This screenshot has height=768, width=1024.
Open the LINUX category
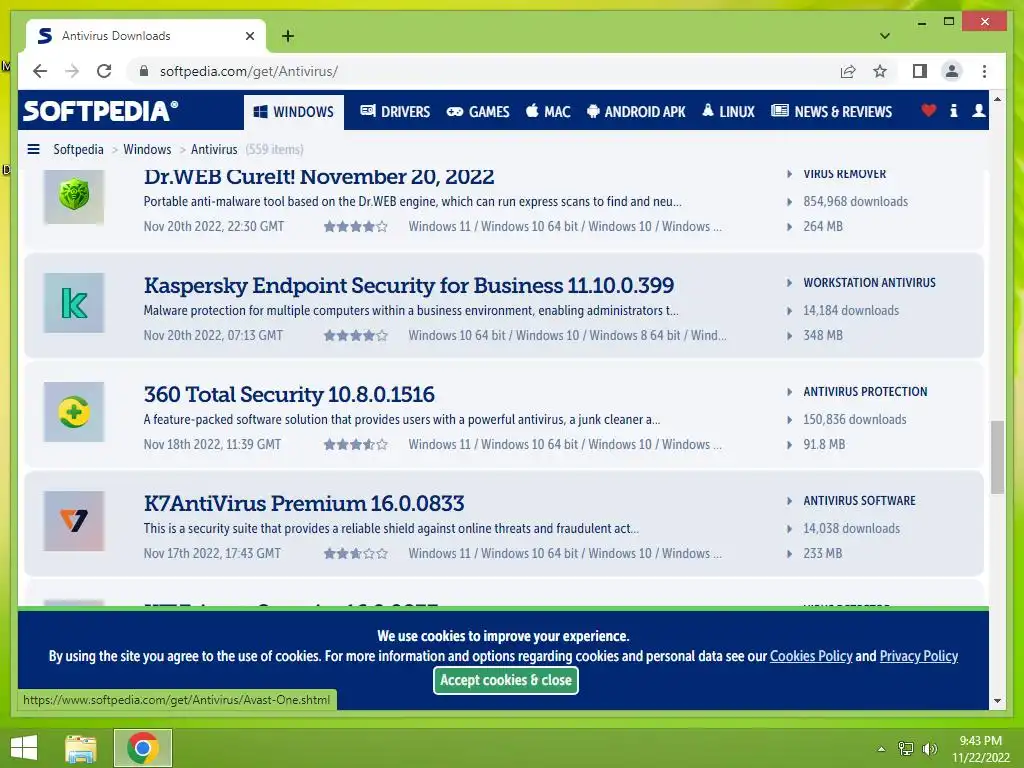728,112
